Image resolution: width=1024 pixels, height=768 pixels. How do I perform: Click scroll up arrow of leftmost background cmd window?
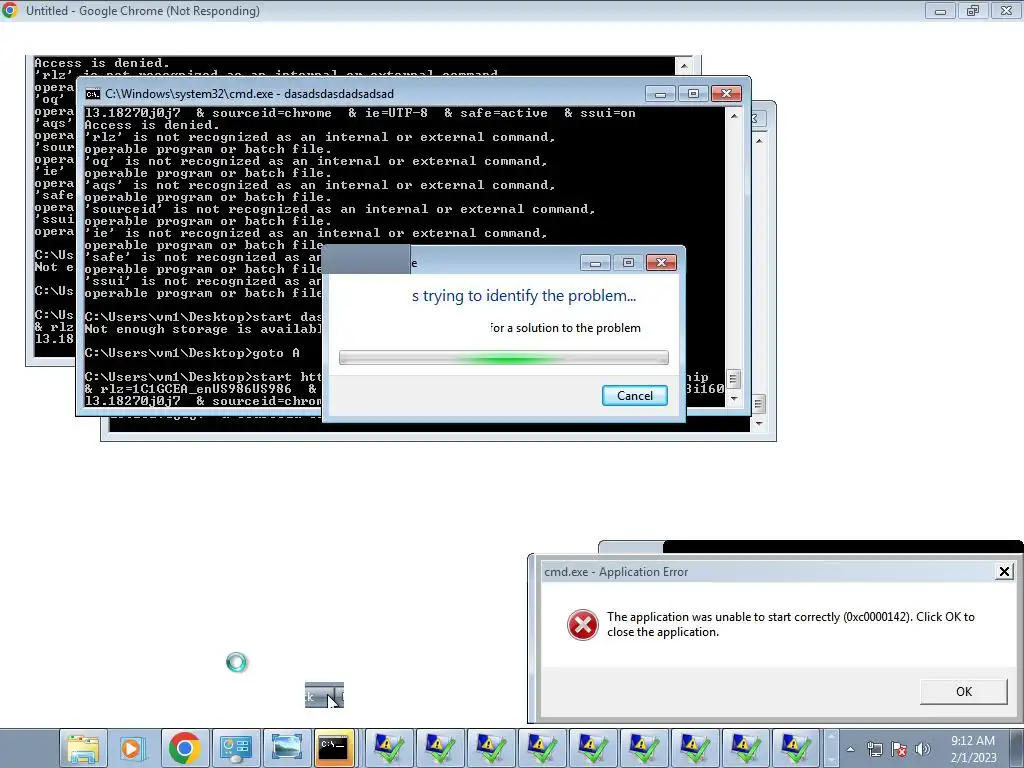tap(684, 66)
